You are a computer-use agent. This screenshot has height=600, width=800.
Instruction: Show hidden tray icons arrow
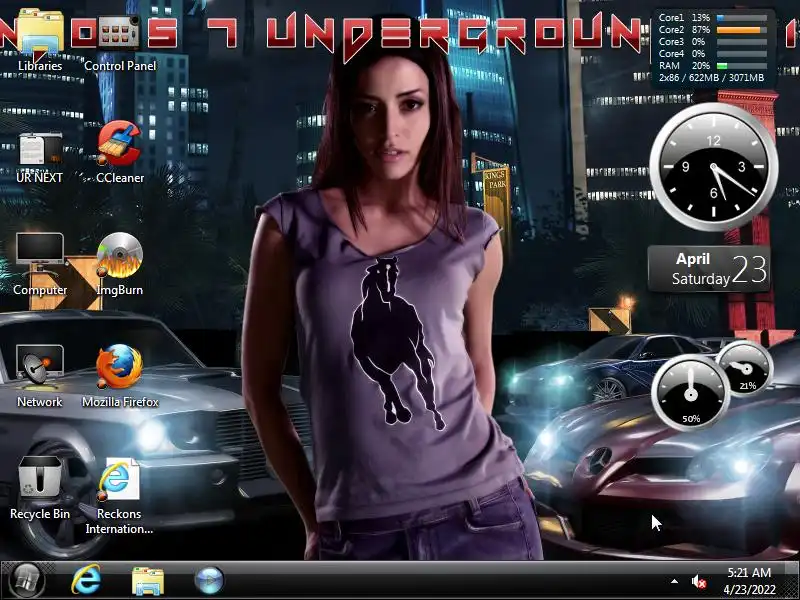(674, 581)
